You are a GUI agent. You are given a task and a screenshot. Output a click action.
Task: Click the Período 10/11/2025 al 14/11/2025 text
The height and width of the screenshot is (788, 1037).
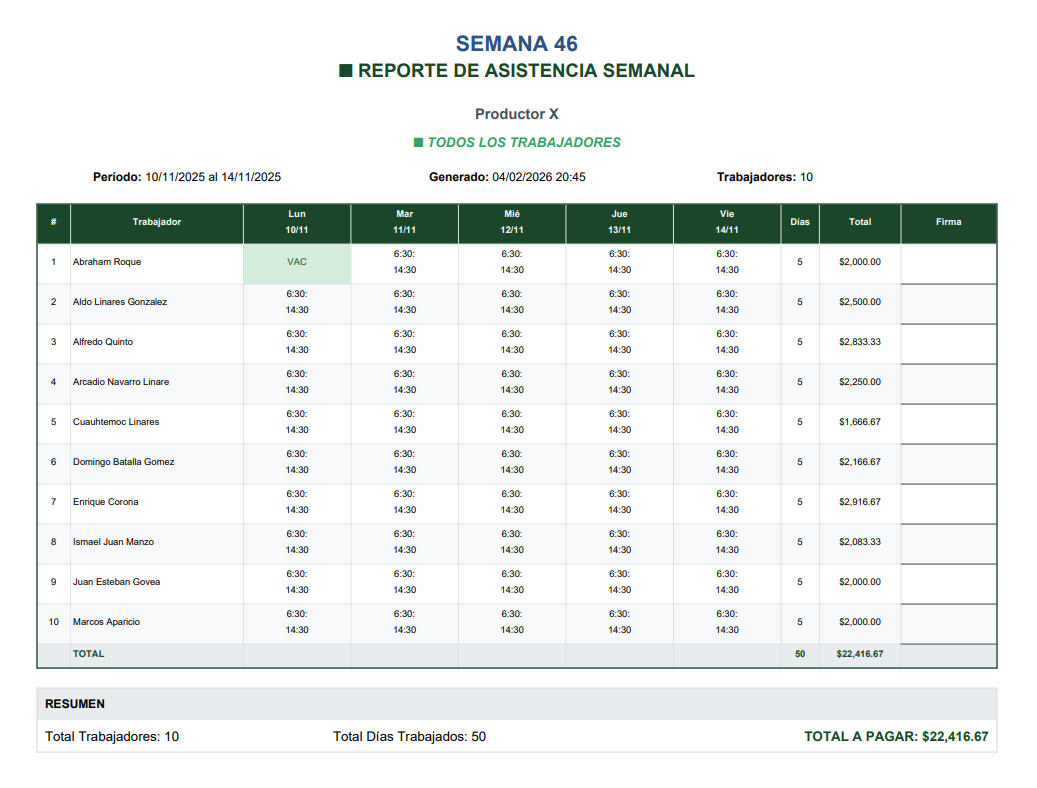(x=187, y=177)
